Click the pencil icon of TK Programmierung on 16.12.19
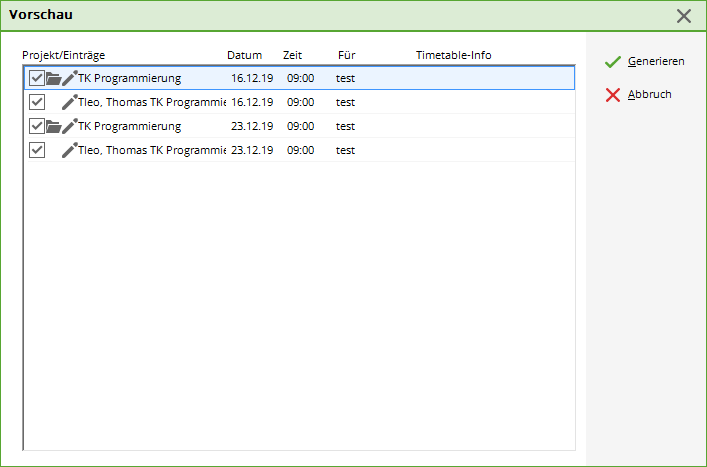The width and height of the screenshot is (707, 467). point(69,78)
